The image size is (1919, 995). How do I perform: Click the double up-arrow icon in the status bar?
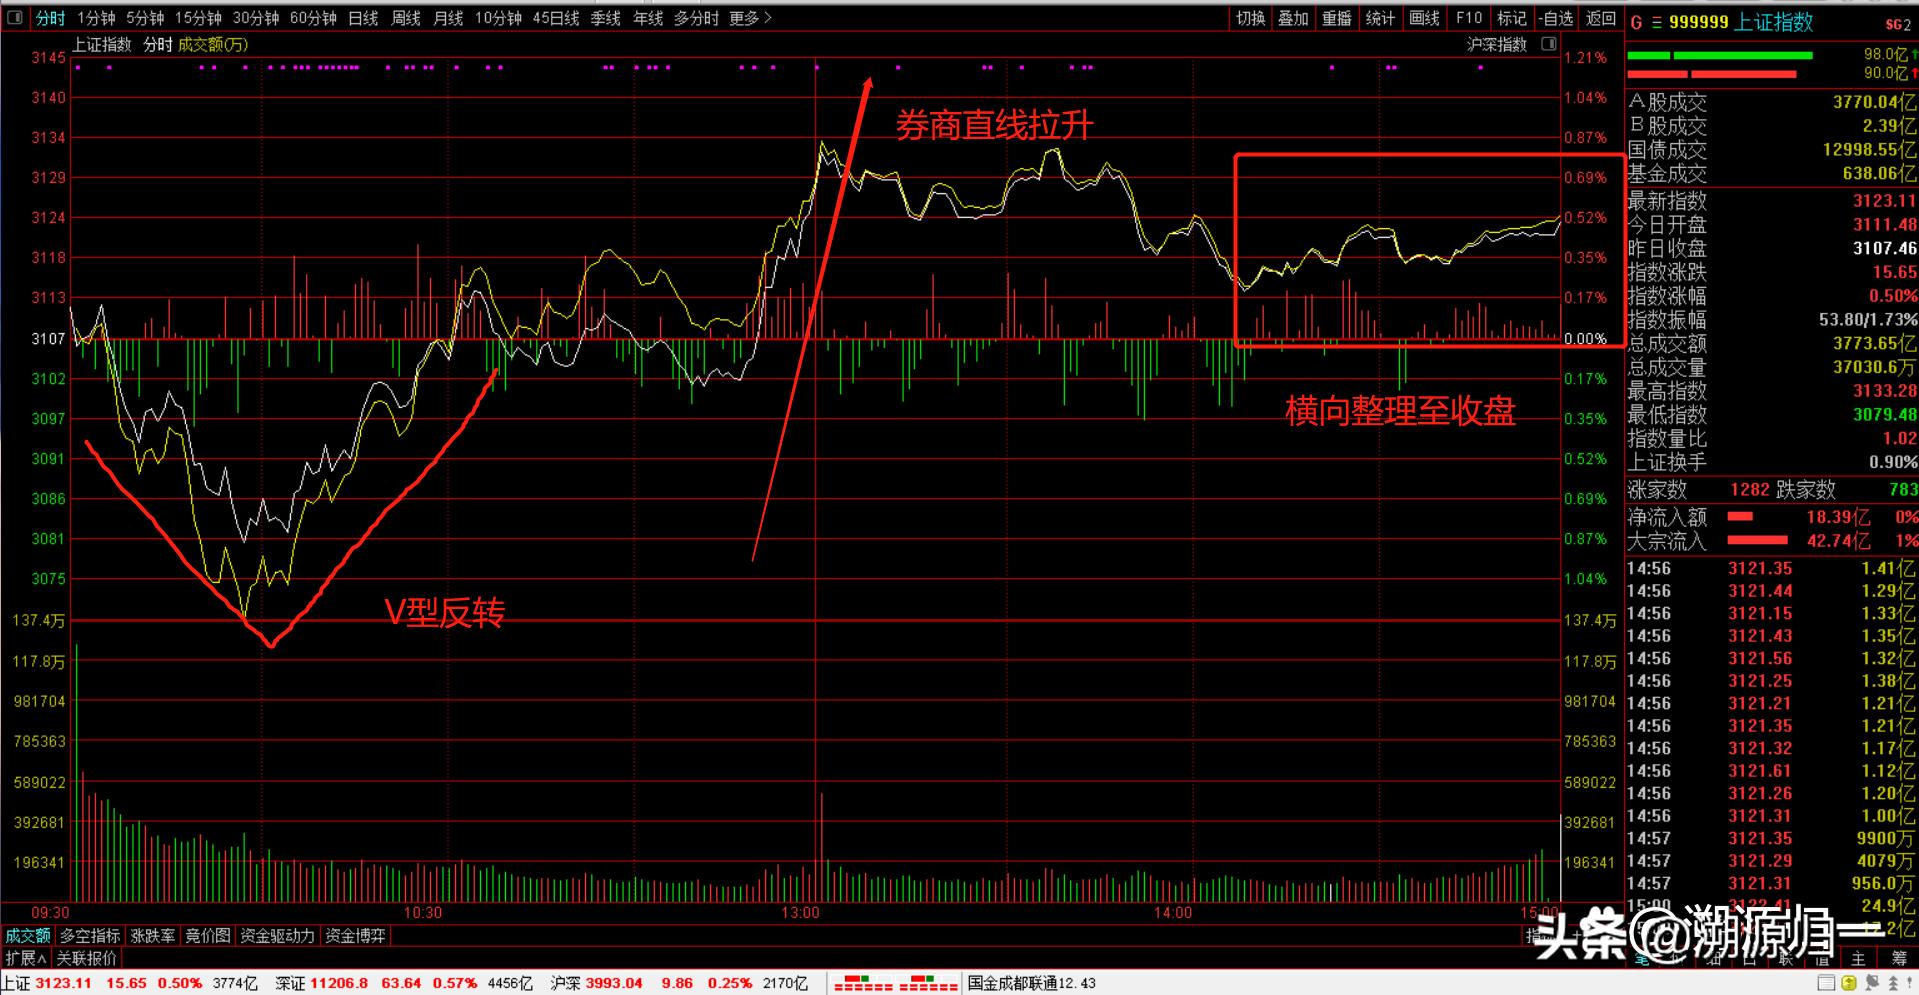tap(1891, 983)
